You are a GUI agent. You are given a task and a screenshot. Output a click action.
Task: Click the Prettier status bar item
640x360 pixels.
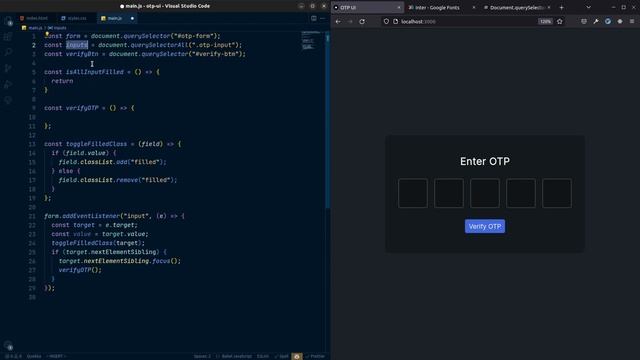[x=315, y=356]
